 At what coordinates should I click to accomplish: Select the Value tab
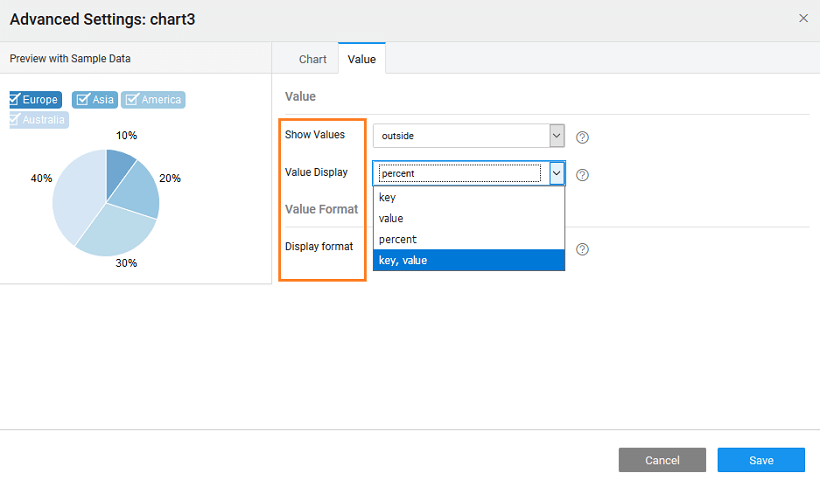361,59
